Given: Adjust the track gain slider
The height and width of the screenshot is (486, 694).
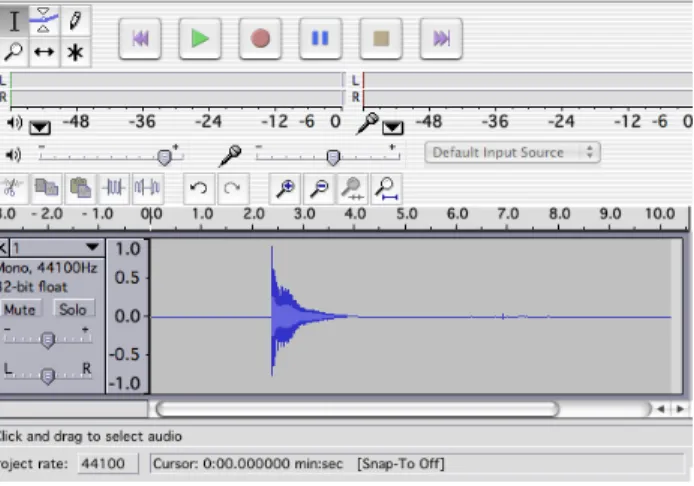Looking at the screenshot, I should point(47,339).
